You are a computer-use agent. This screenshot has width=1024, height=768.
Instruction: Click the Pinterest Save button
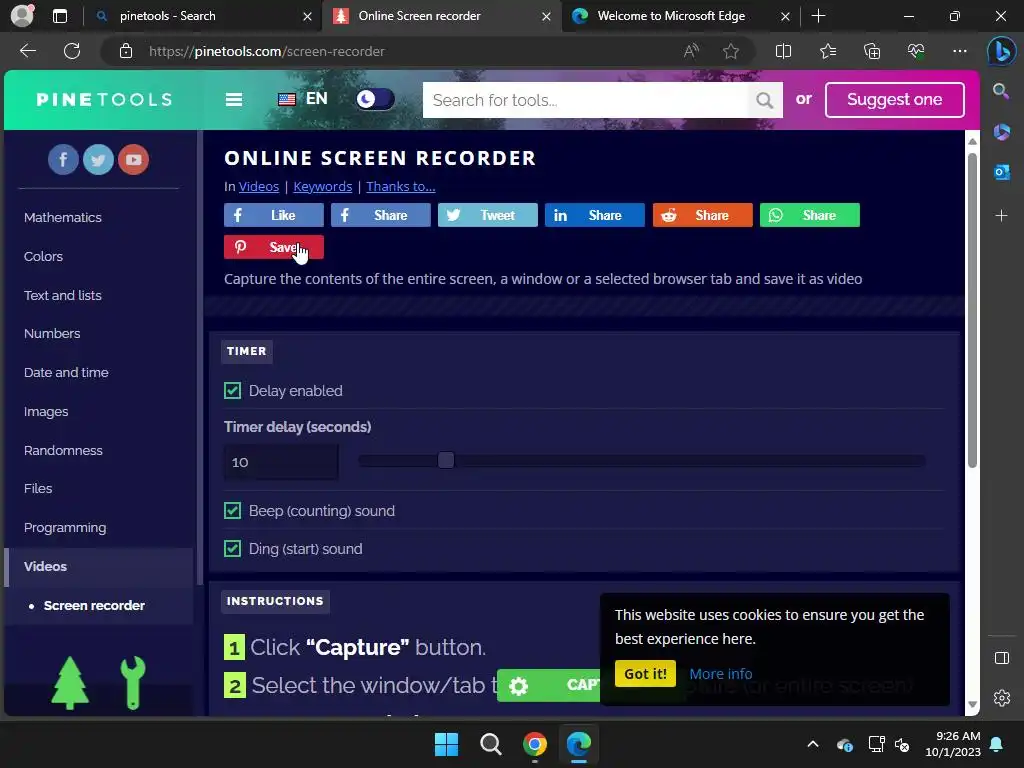tap(274, 247)
